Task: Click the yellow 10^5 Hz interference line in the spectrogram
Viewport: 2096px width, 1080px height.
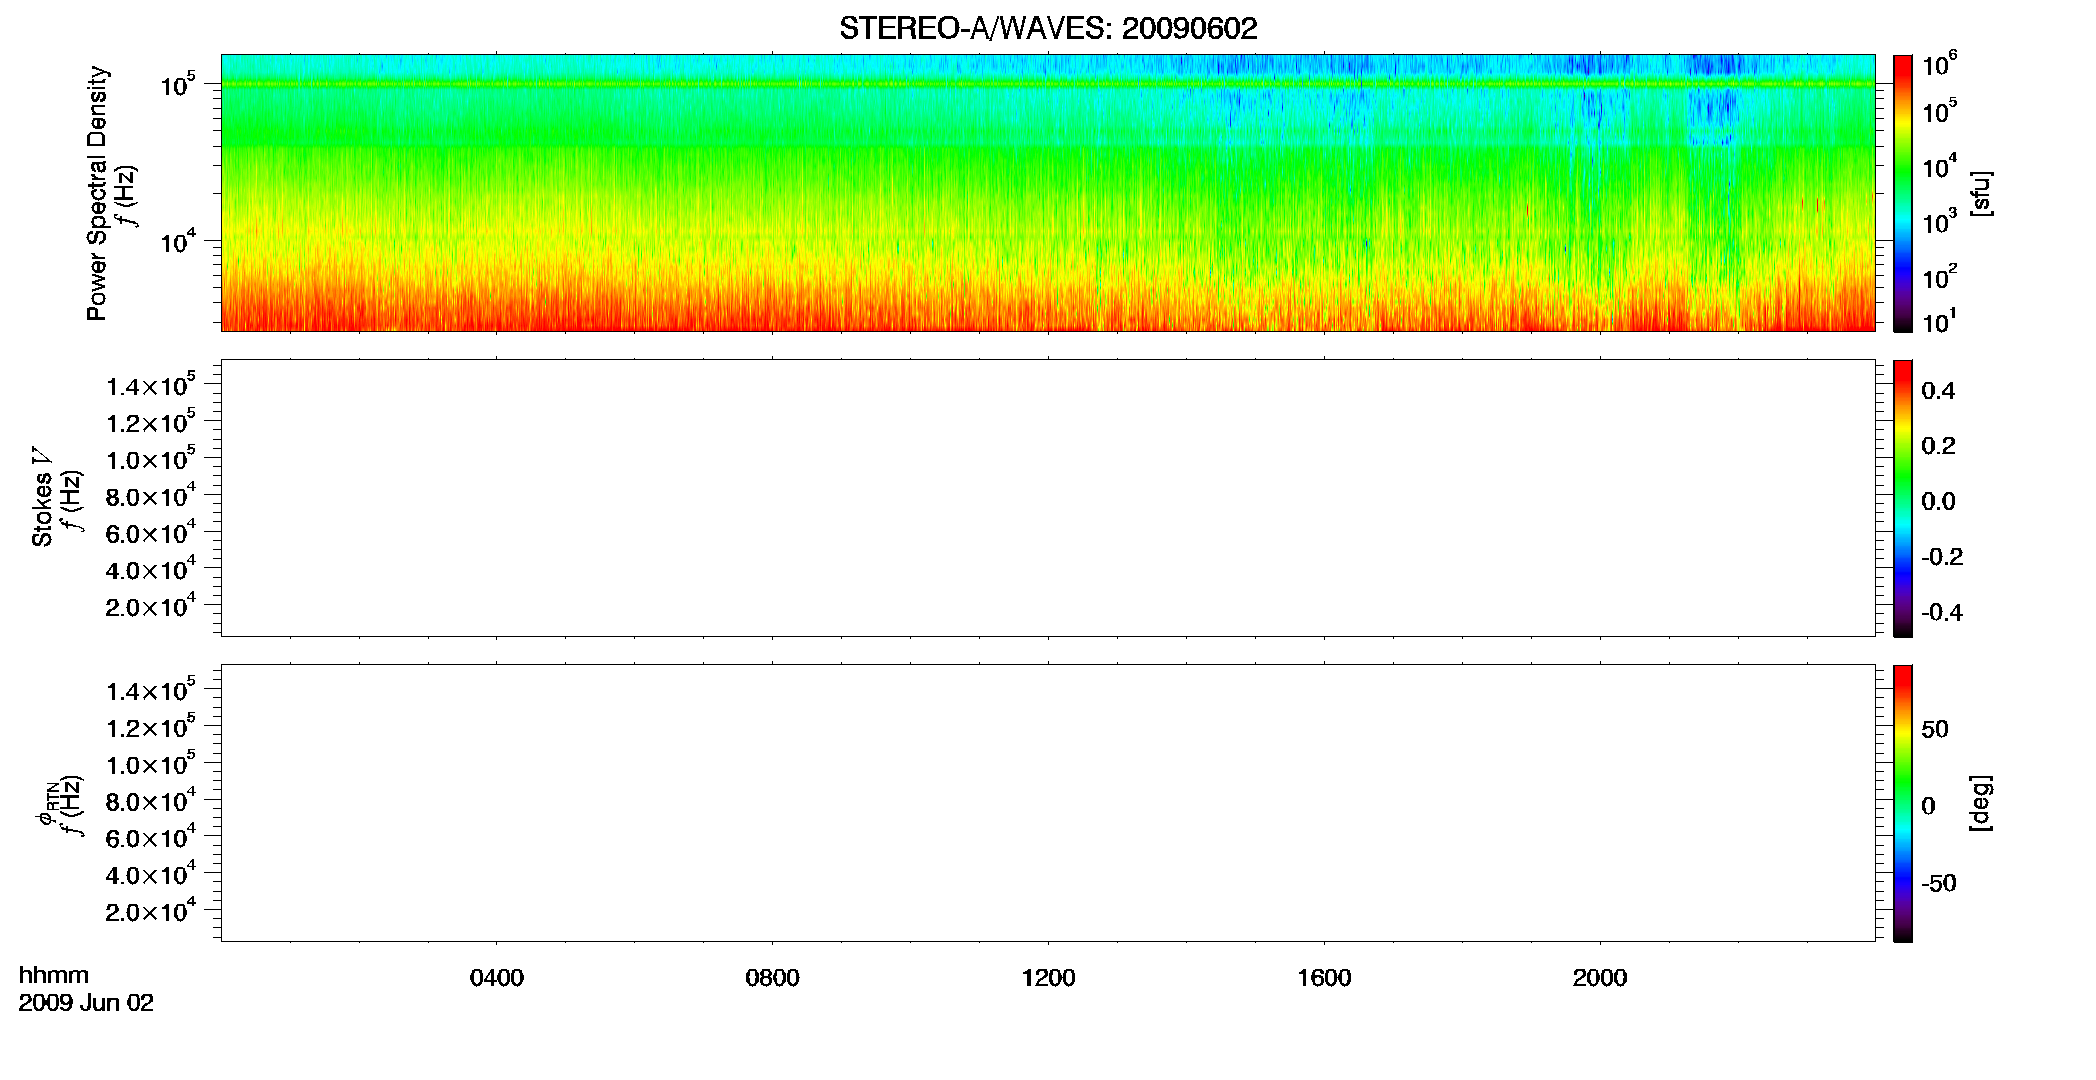Action: point(1048,84)
